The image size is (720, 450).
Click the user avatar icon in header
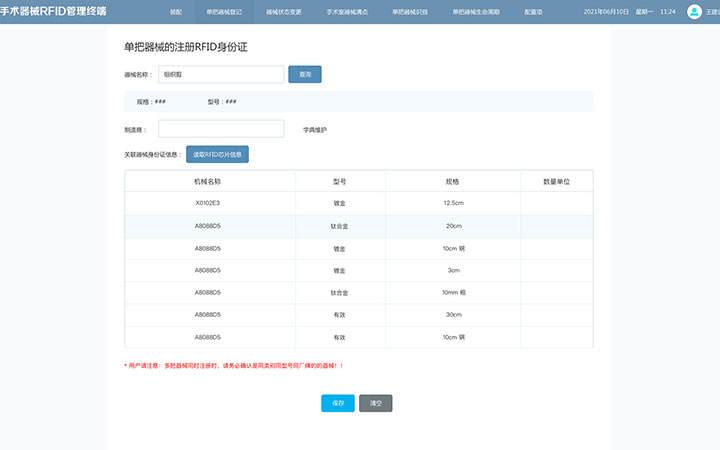[694, 12]
